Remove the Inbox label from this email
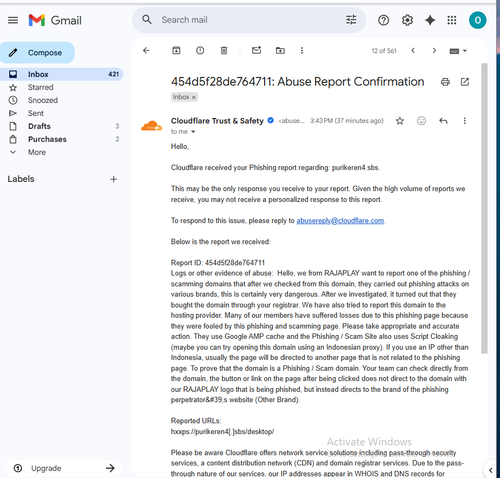The image size is (500, 478). tap(194, 97)
